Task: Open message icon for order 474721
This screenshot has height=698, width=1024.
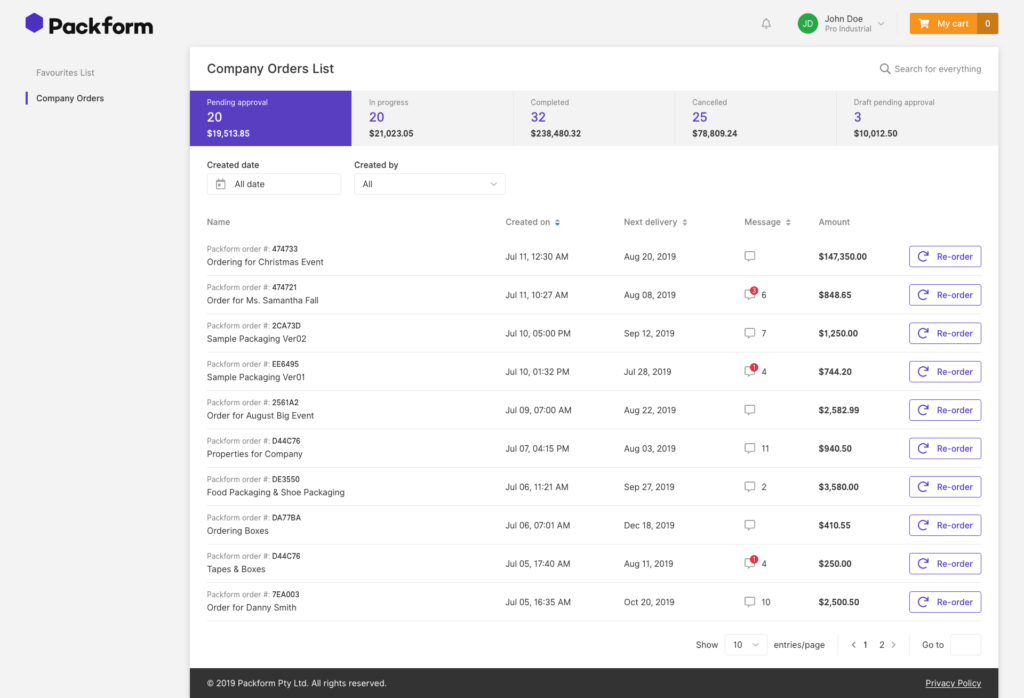Action: point(750,294)
